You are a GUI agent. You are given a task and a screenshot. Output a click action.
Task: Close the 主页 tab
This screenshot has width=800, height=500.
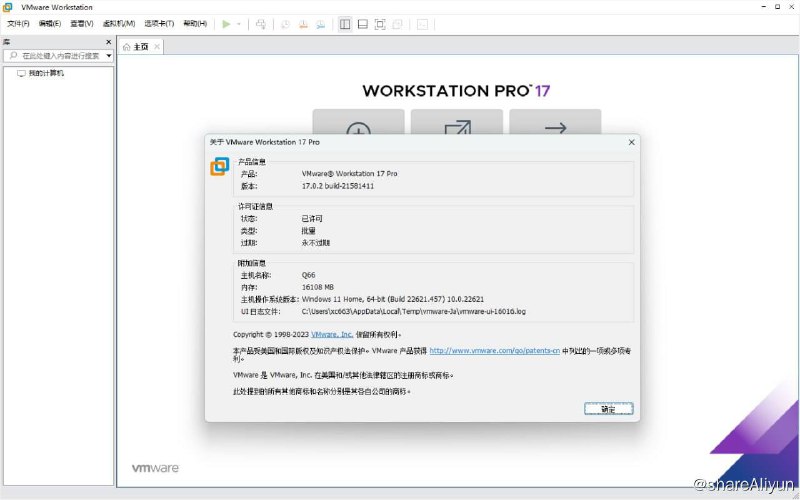click(x=157, y=46)
